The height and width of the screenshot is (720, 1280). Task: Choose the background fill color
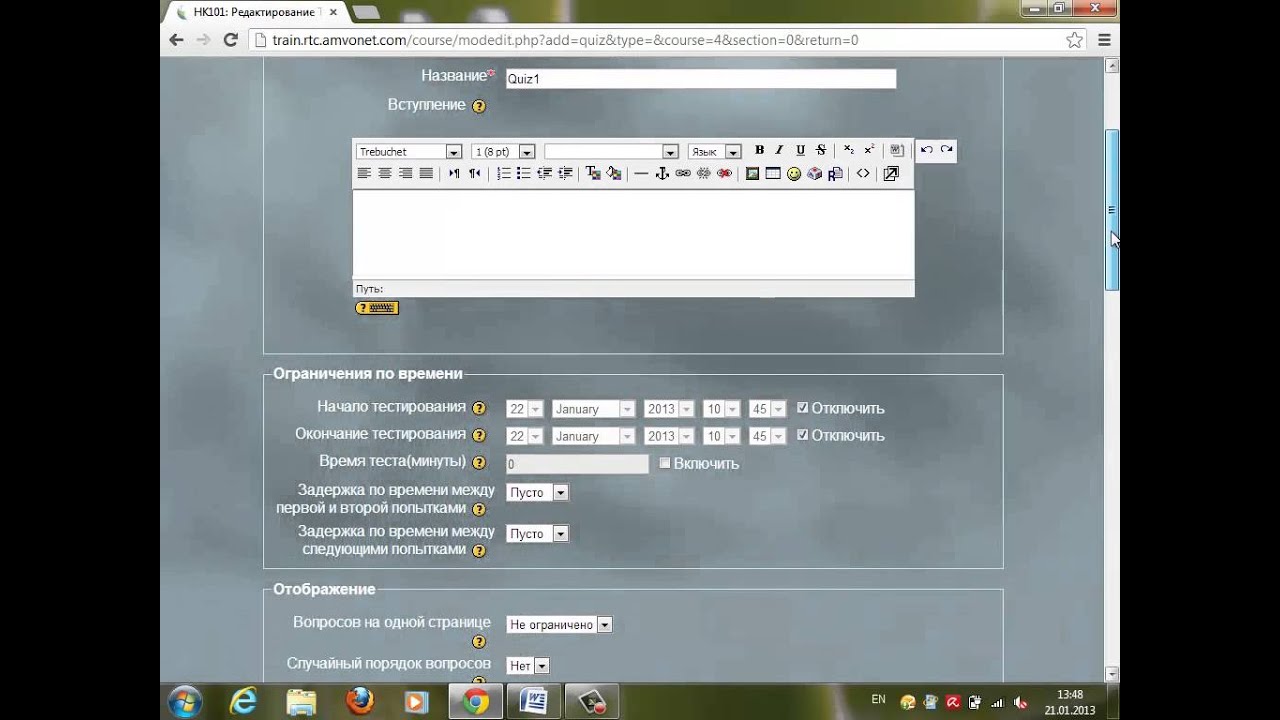click(613, 174)
